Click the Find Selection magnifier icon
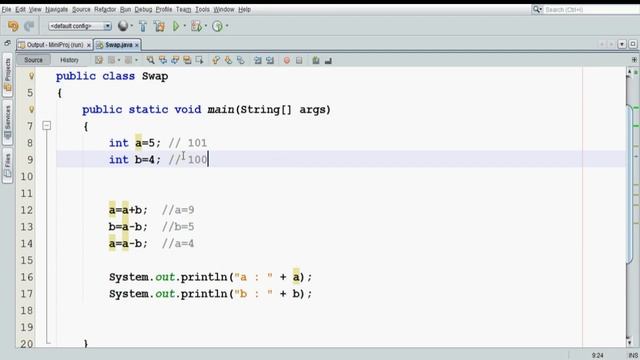The width and height of the screenshot is (640, 360). 151,60
